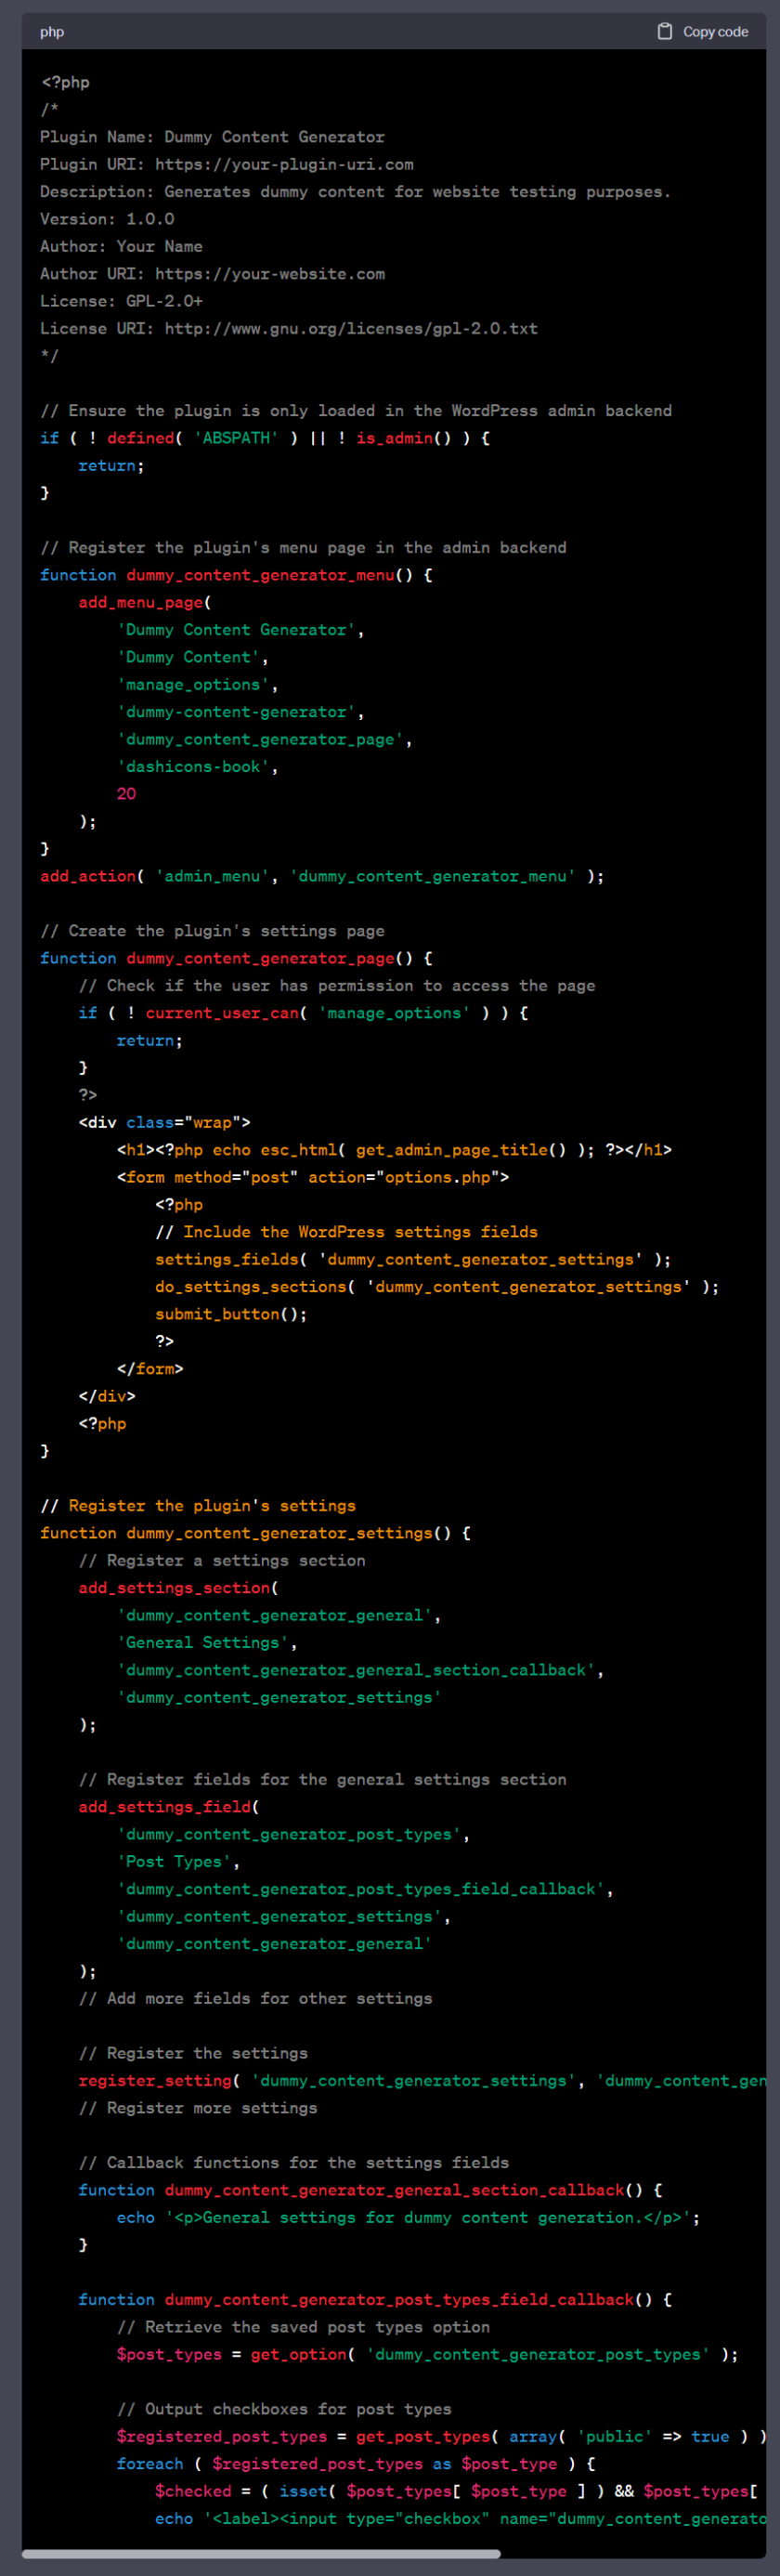Click the get_post_types( call
This screenshot has width=780, height=2576.
click(427, 2437)
